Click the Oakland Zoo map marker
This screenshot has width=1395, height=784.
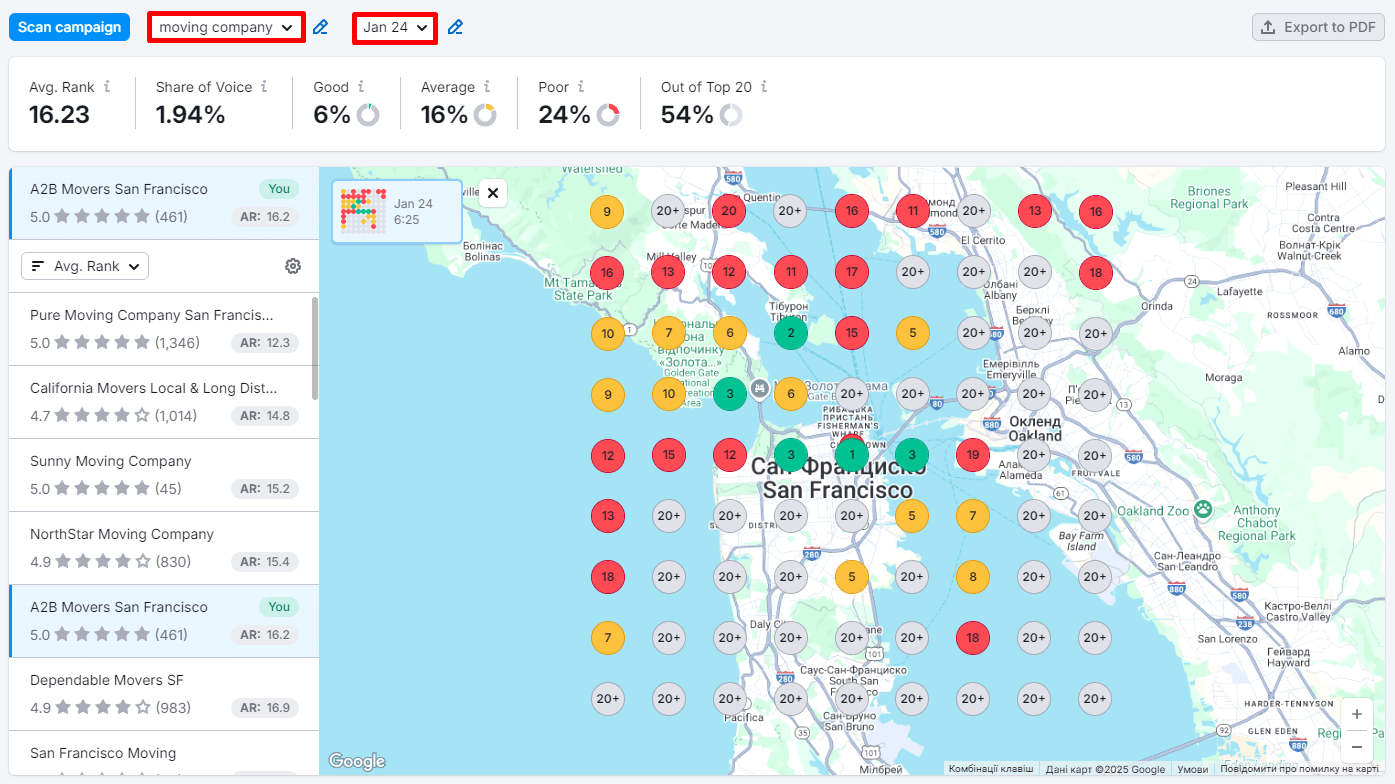1203,509
